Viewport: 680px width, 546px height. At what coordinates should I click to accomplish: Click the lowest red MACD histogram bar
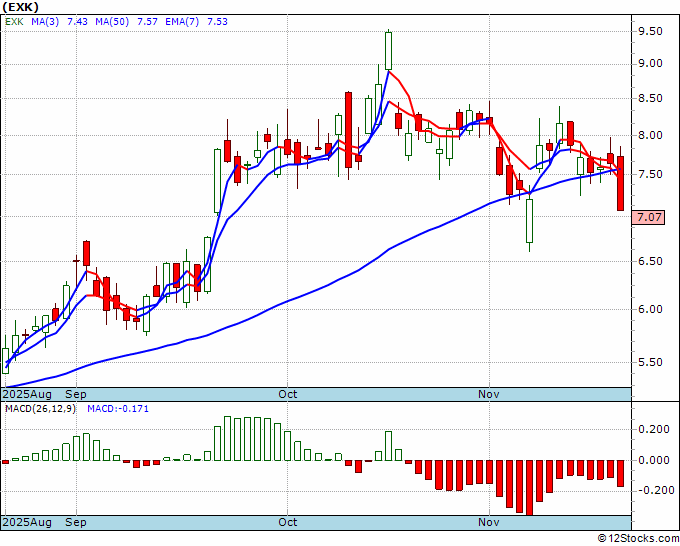click(x=530, y=488)
